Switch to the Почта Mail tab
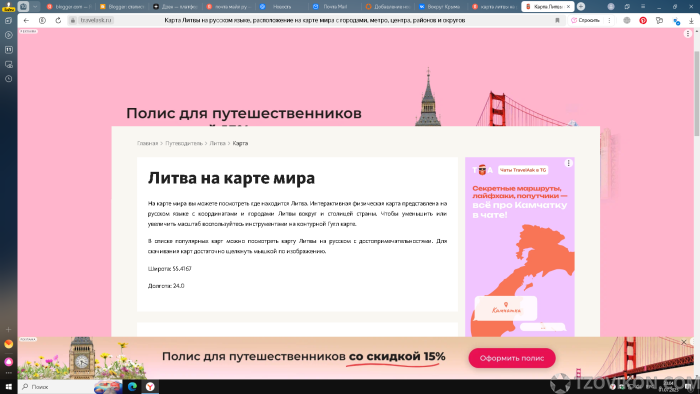This screenshot has height=394, width=700. [334, 6]
